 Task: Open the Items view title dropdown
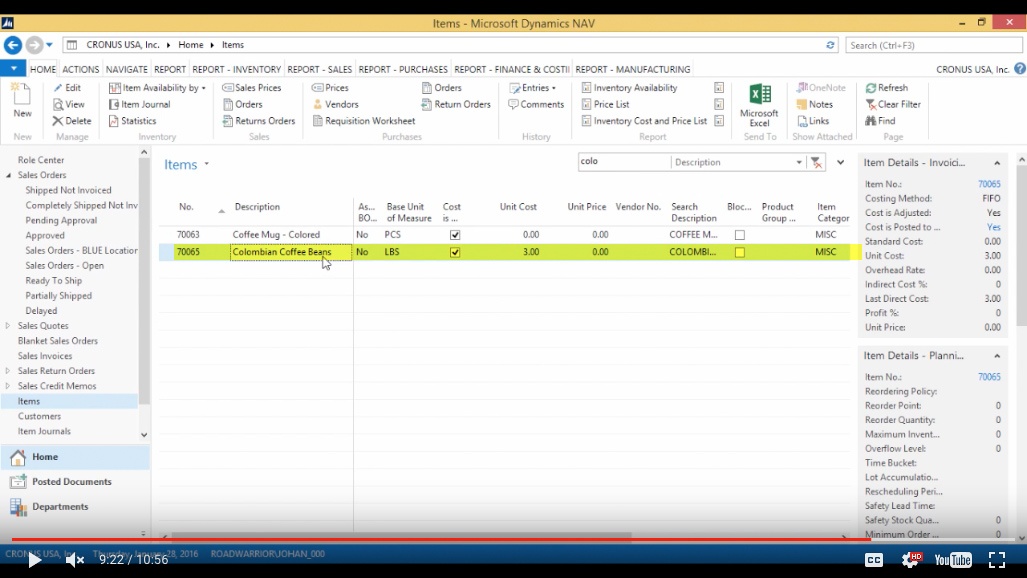pos(206,164)
